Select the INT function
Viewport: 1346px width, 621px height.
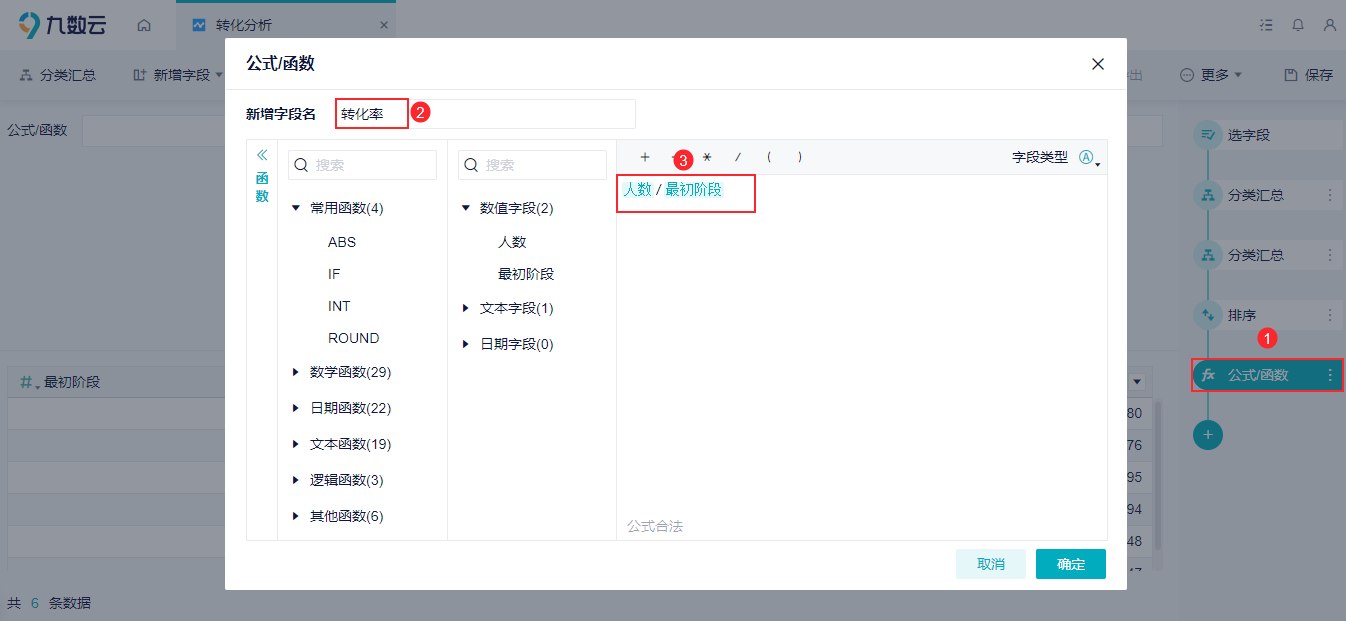[x=339, y=306]
